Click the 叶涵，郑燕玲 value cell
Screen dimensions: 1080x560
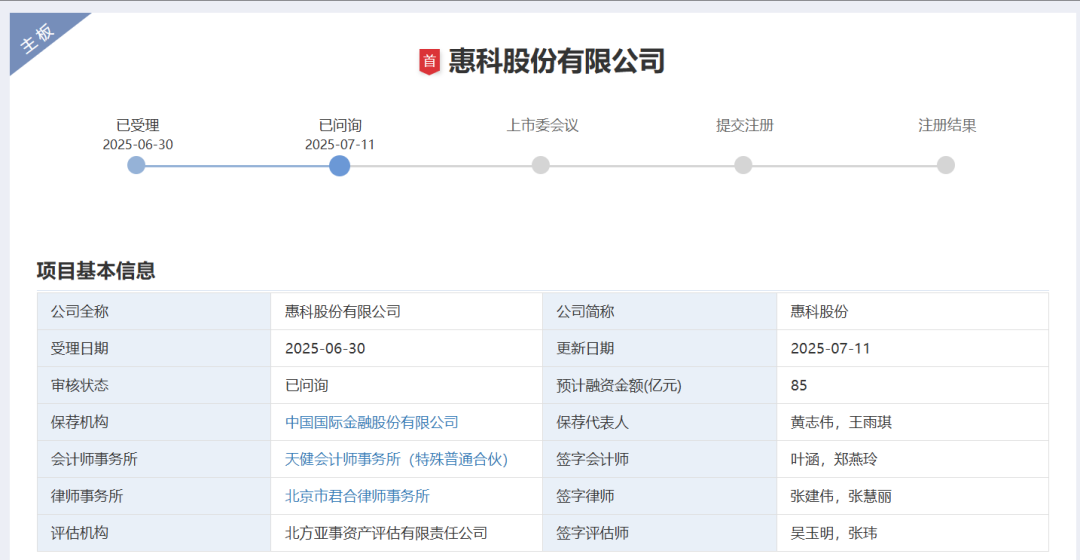tap(913, 459)
